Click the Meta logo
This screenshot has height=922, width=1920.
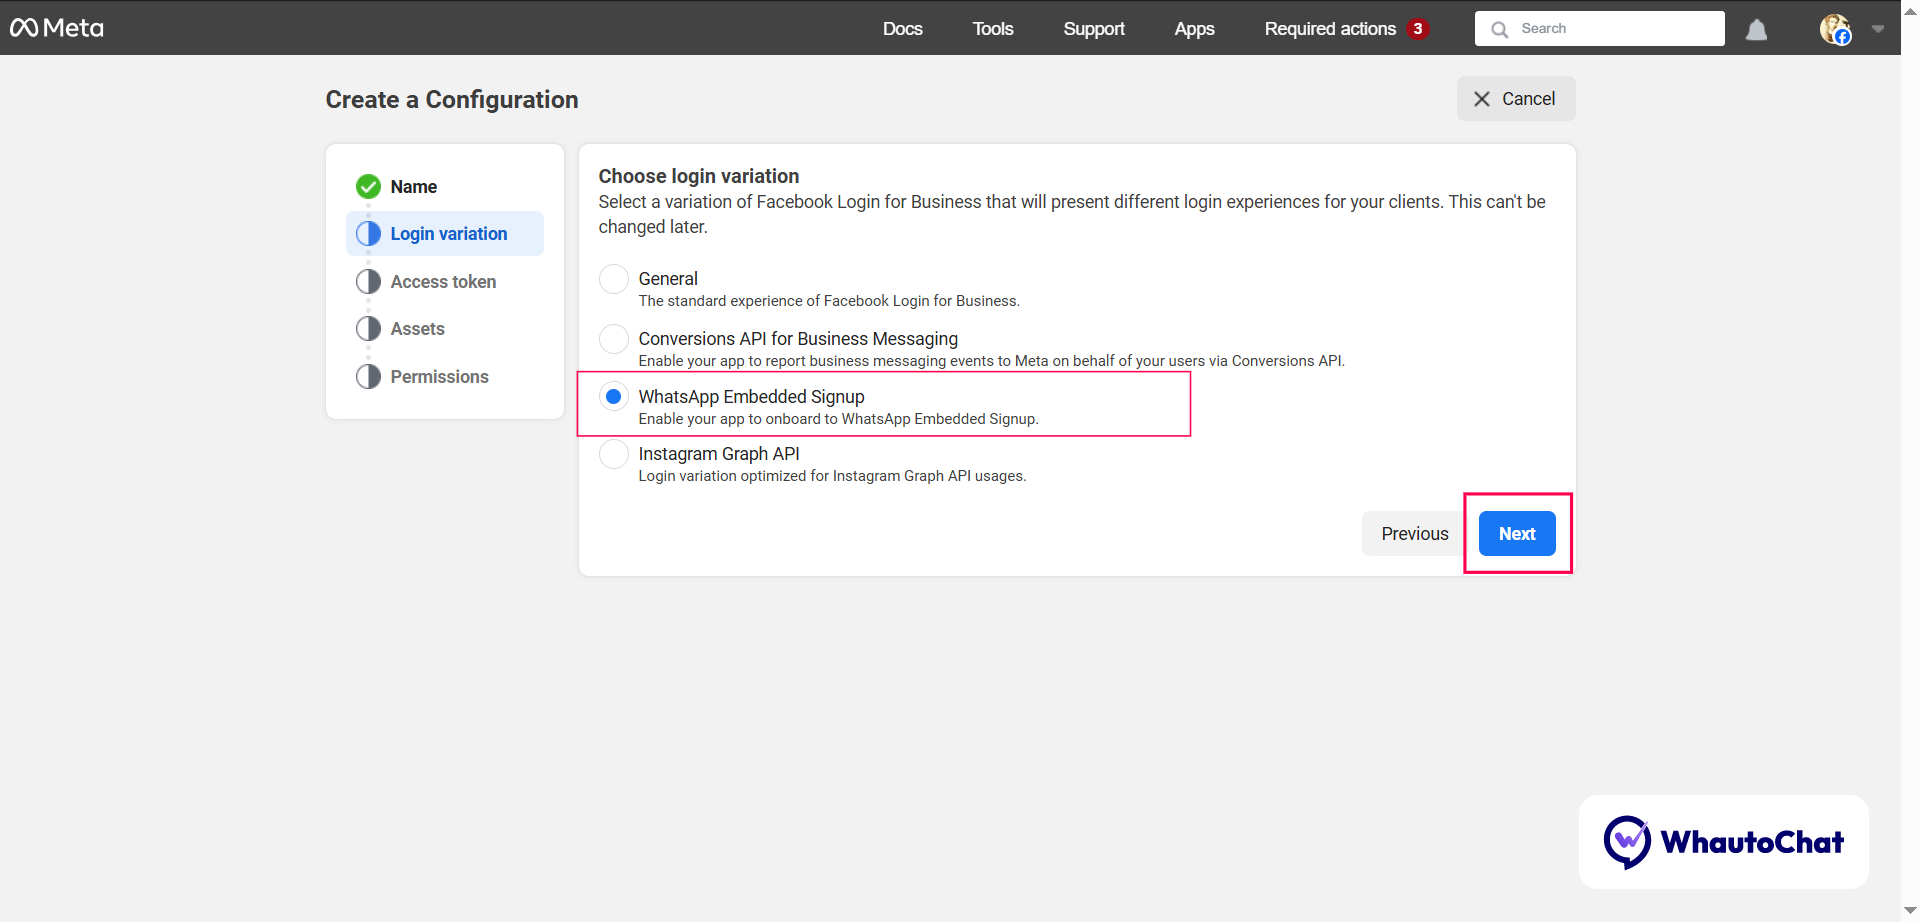(x=57, y=28)
